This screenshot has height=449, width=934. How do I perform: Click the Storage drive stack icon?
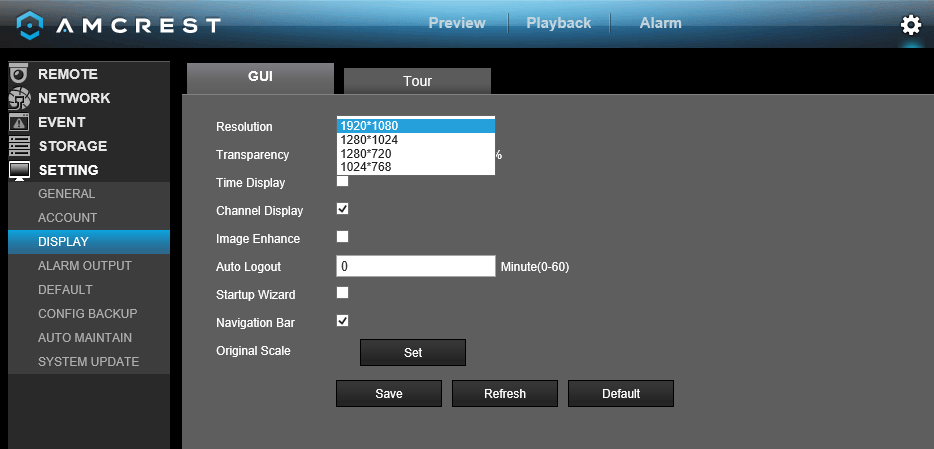point(19,146)
